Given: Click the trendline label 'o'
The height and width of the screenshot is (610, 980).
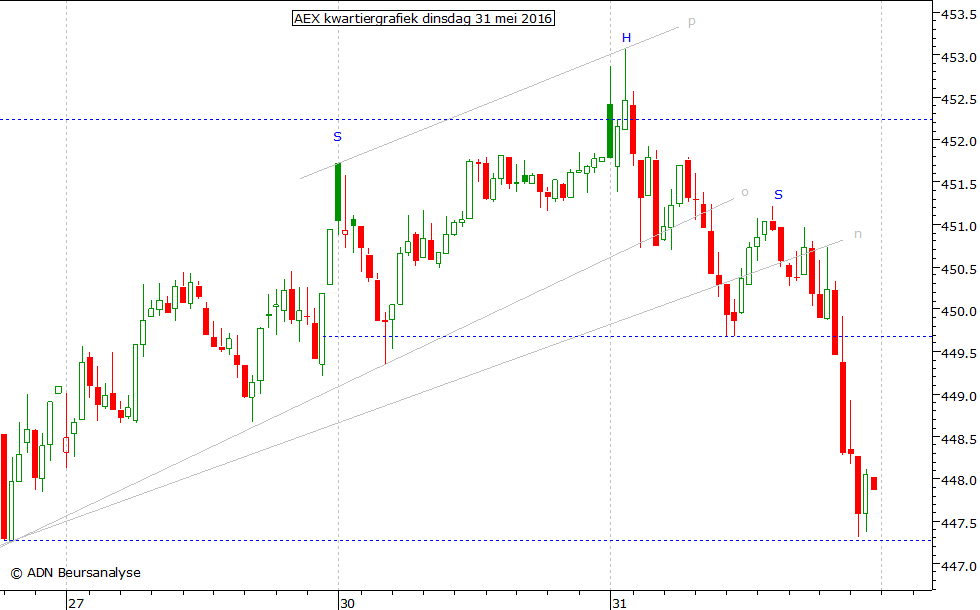Looking at the screenshot, I should [x=744, y=192].
